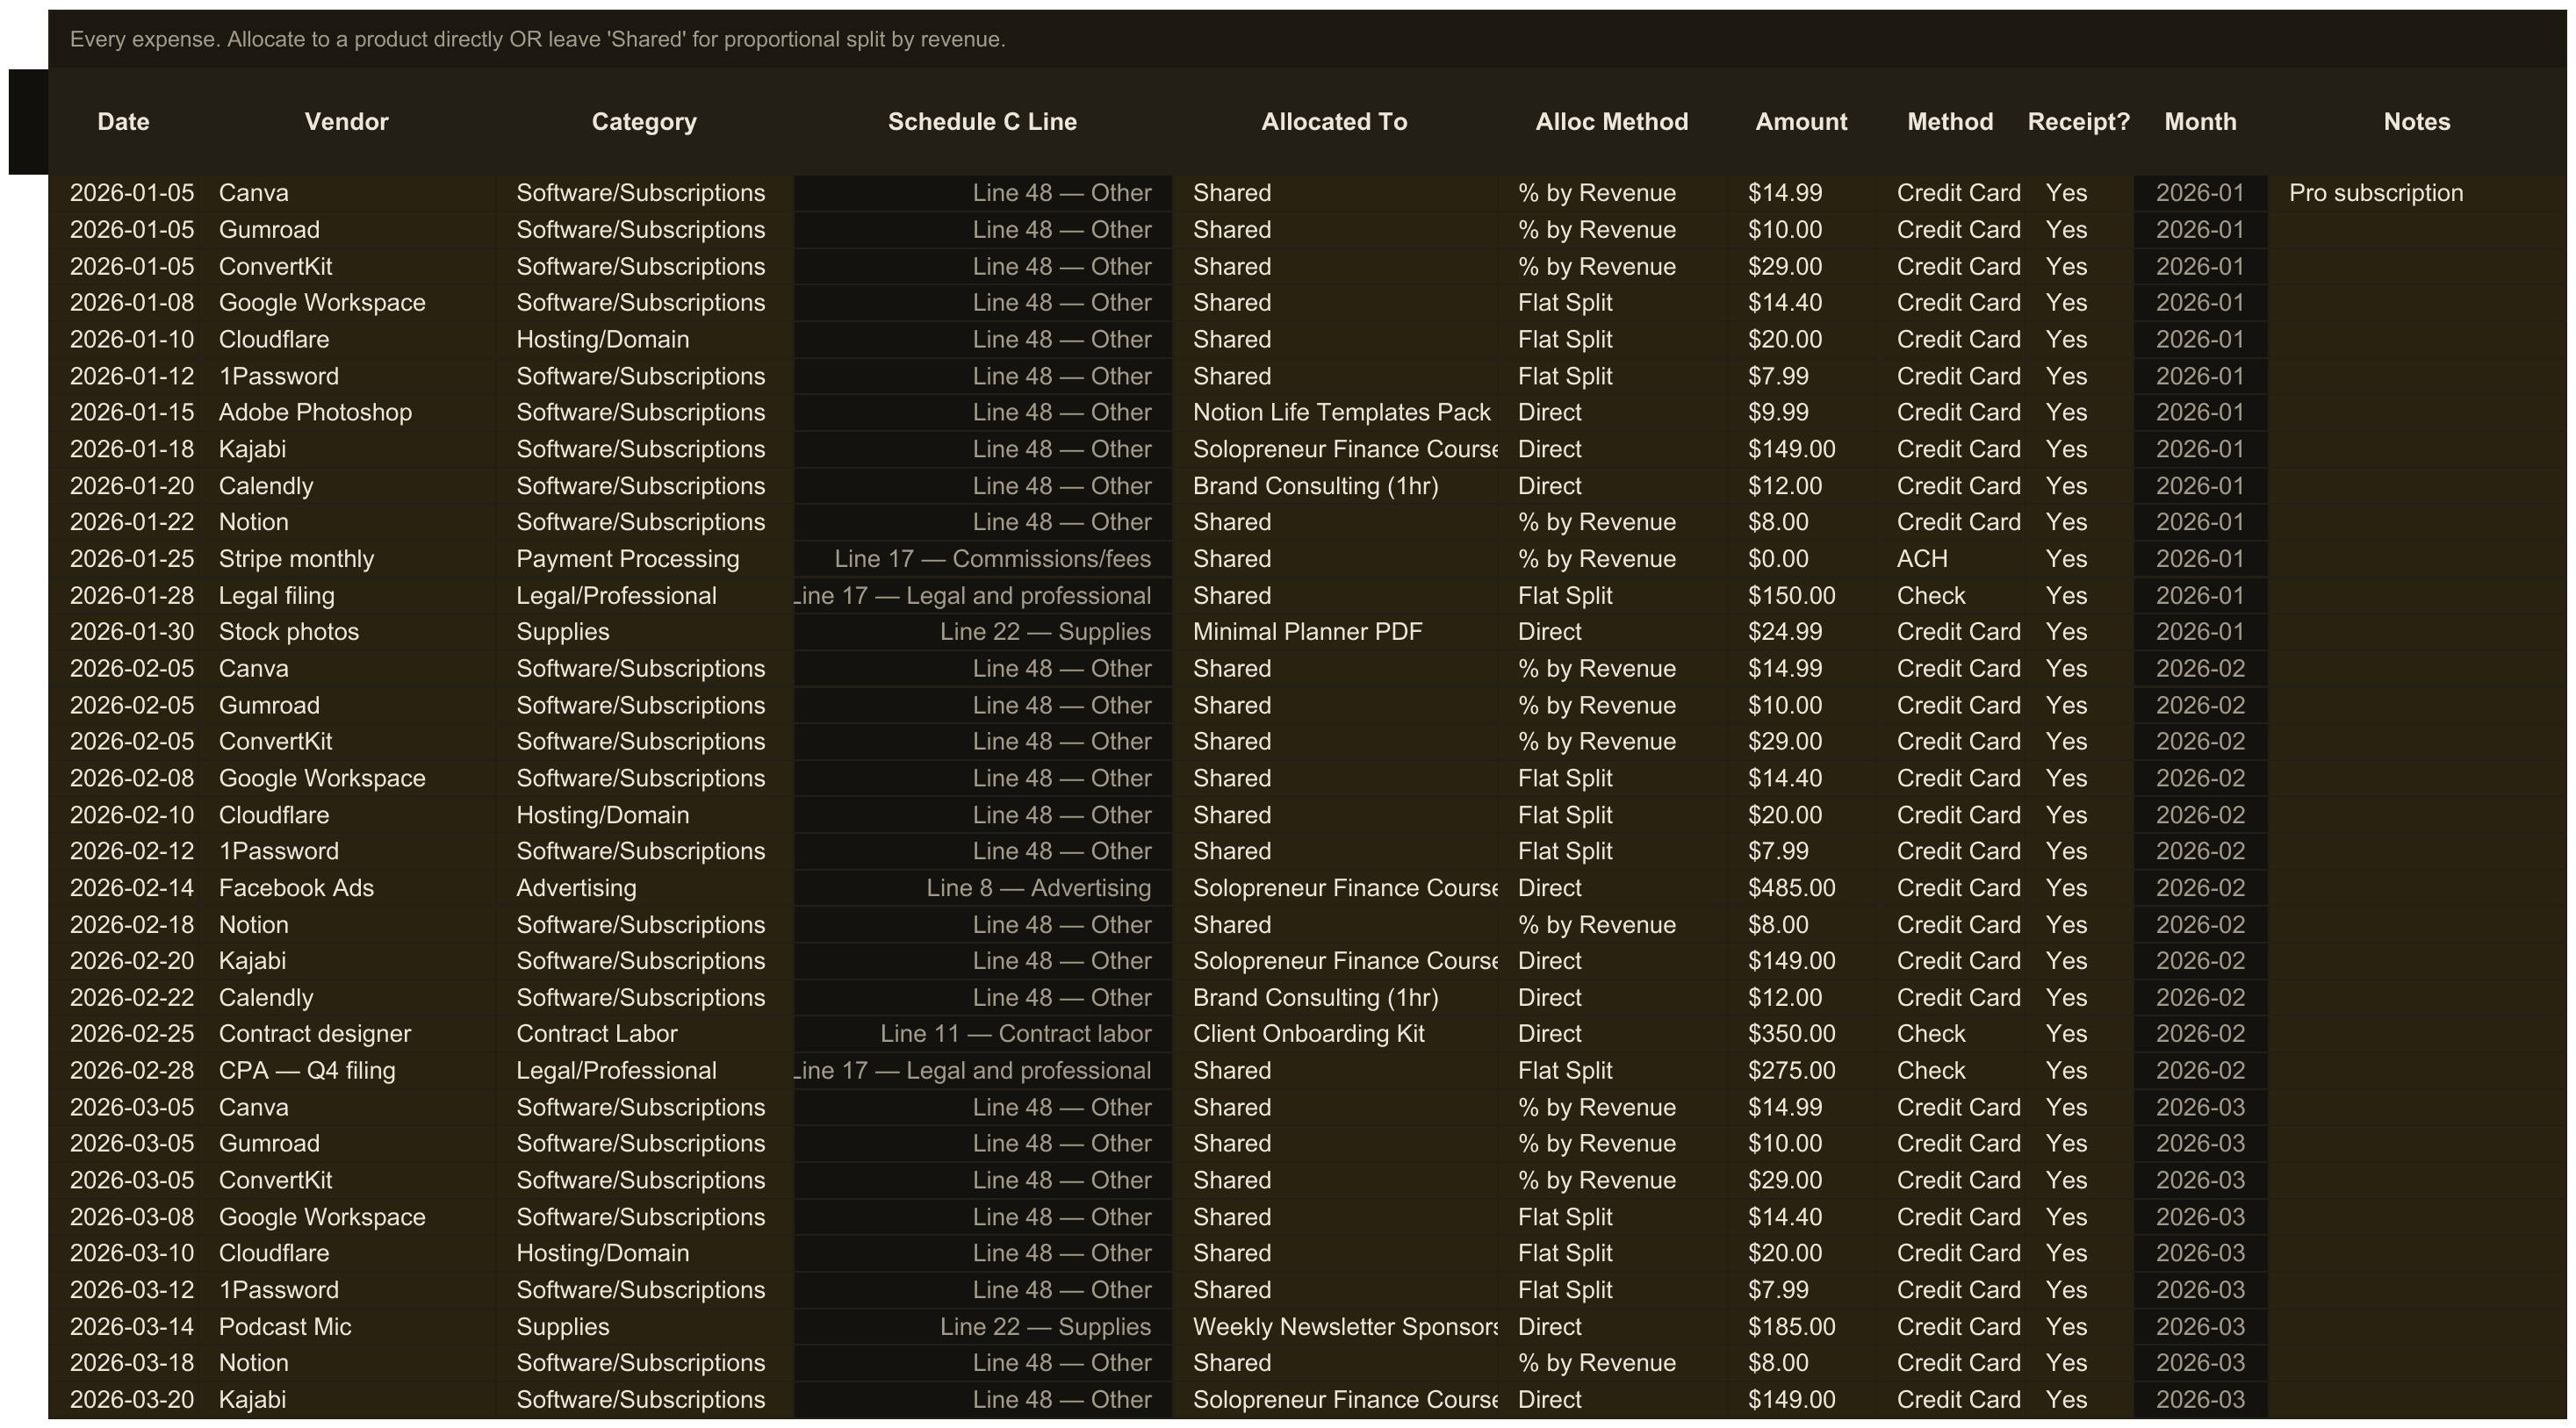Click the Amount column header

pyautogui.click(x=1802, y=122)
